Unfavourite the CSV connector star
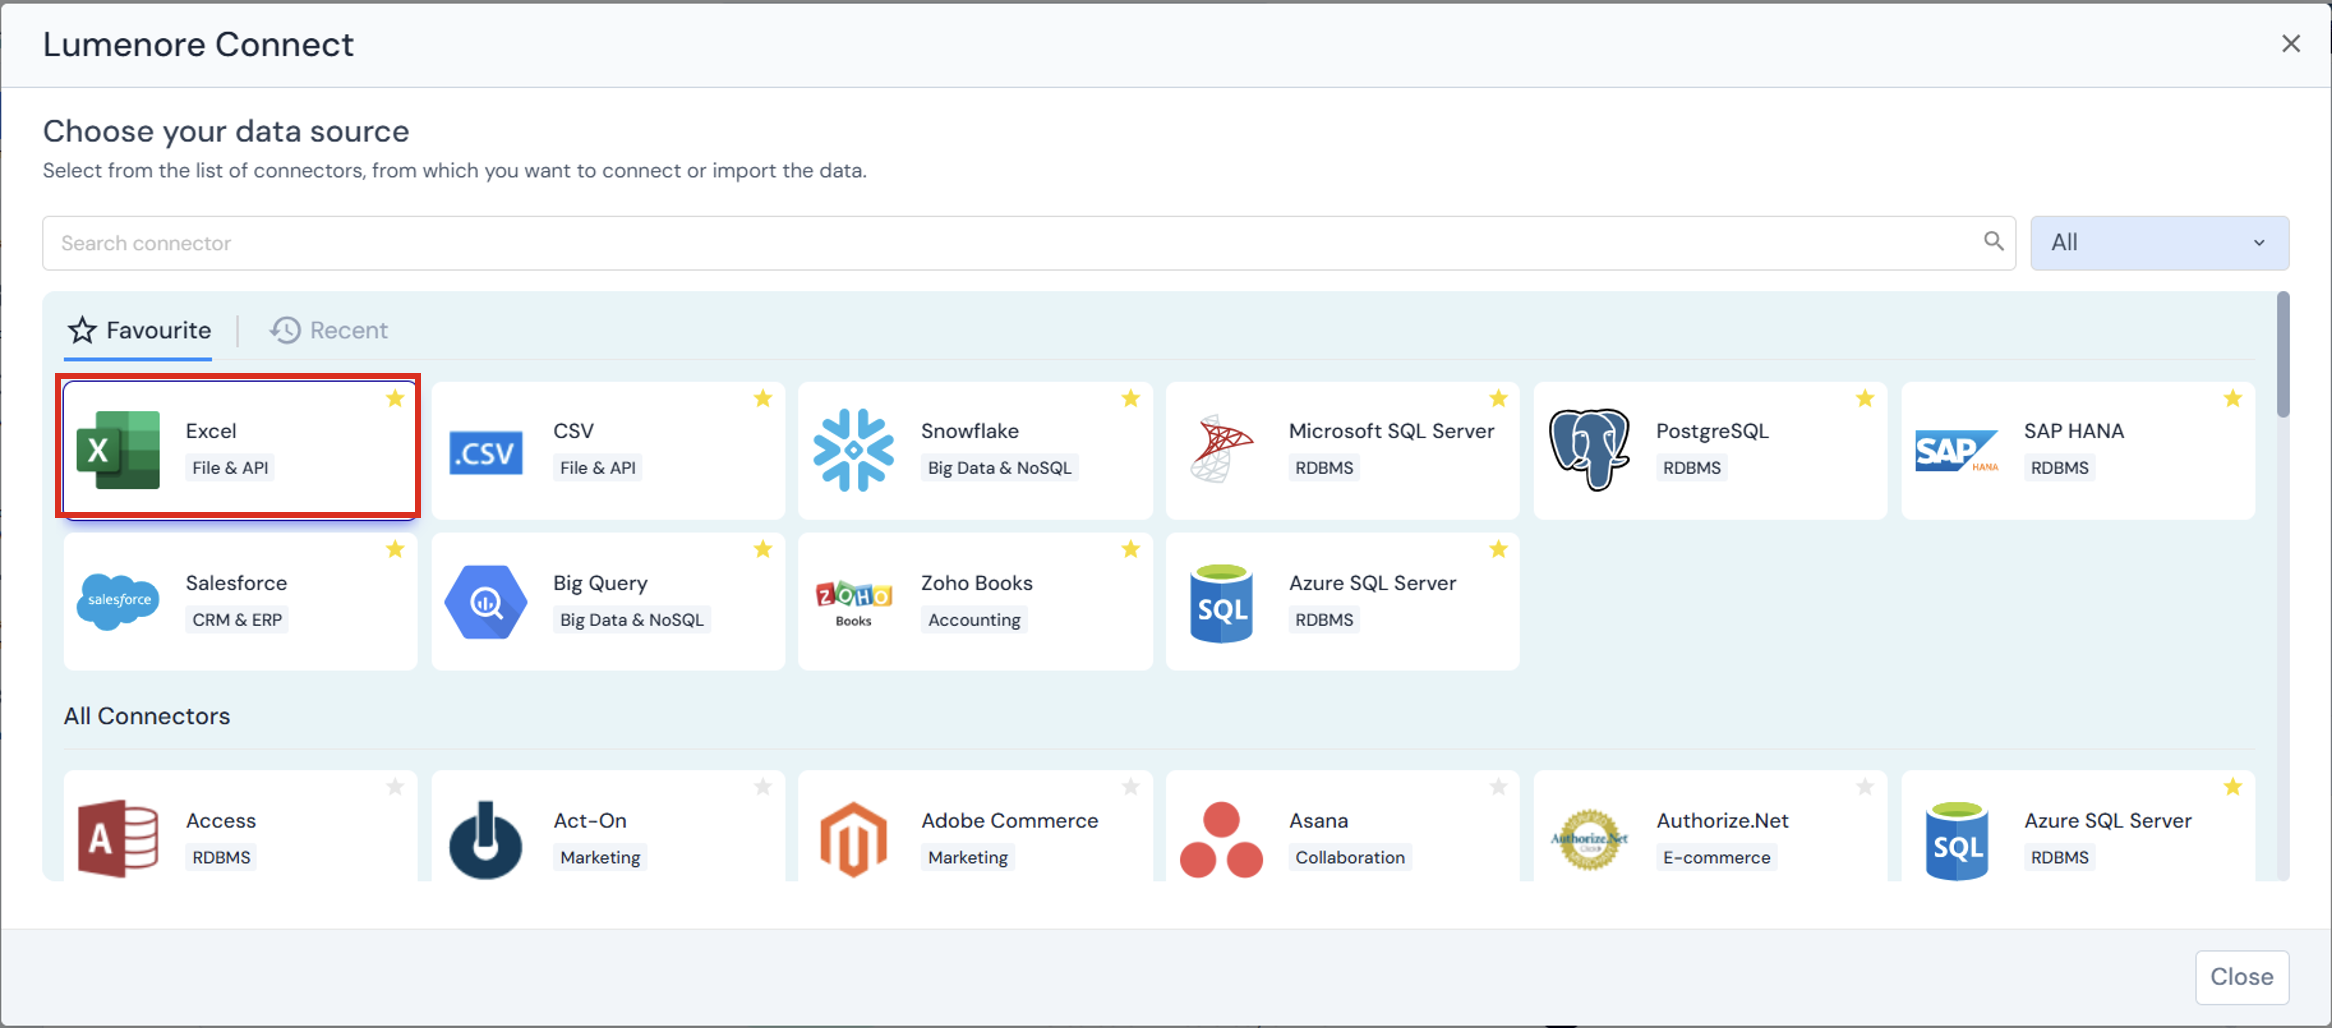 (763, 399)
